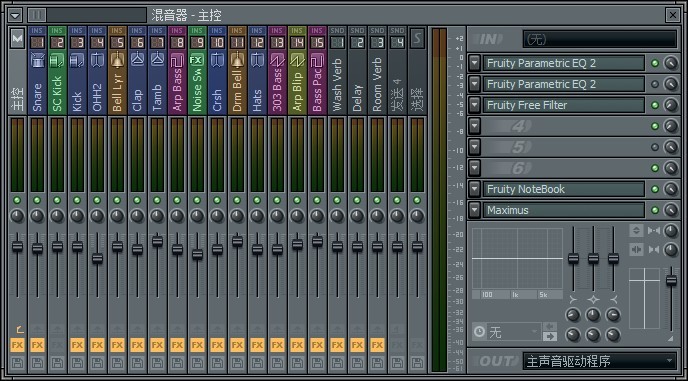Screen dimensions: 688x381
Task: Click the M icon above the 主控 strip
Action: pyautogui.click(x=17, y=39)
